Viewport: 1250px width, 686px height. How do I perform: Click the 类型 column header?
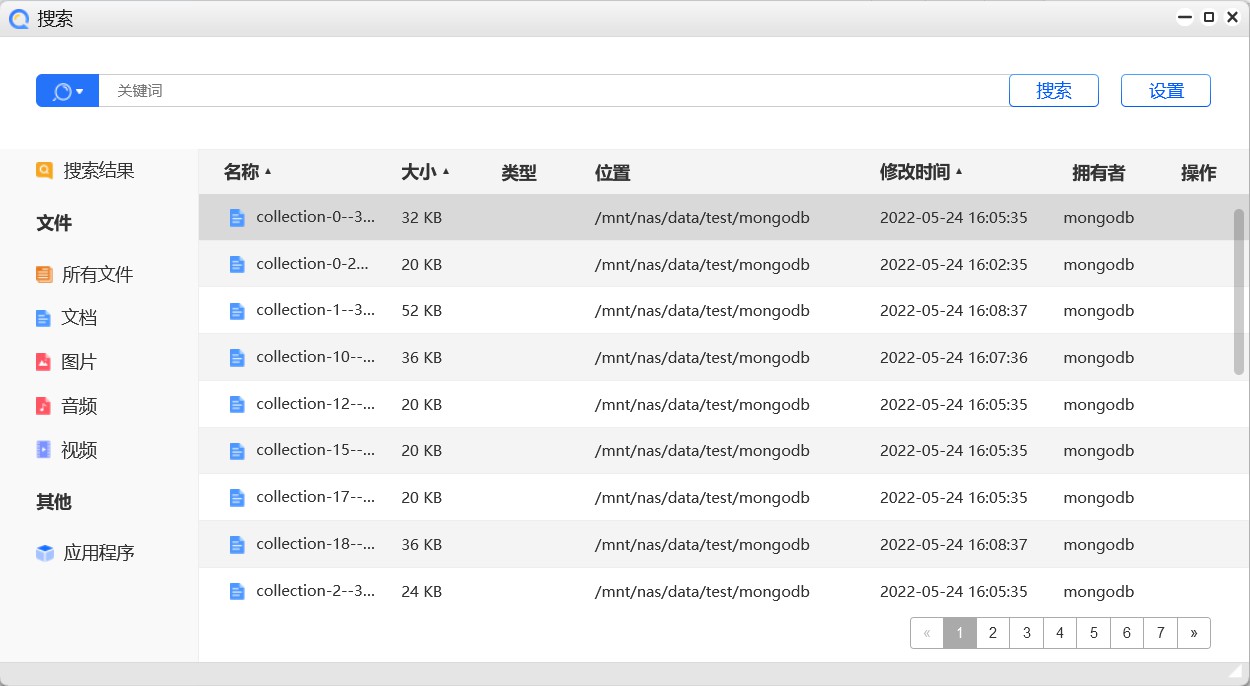click(519, 172)
